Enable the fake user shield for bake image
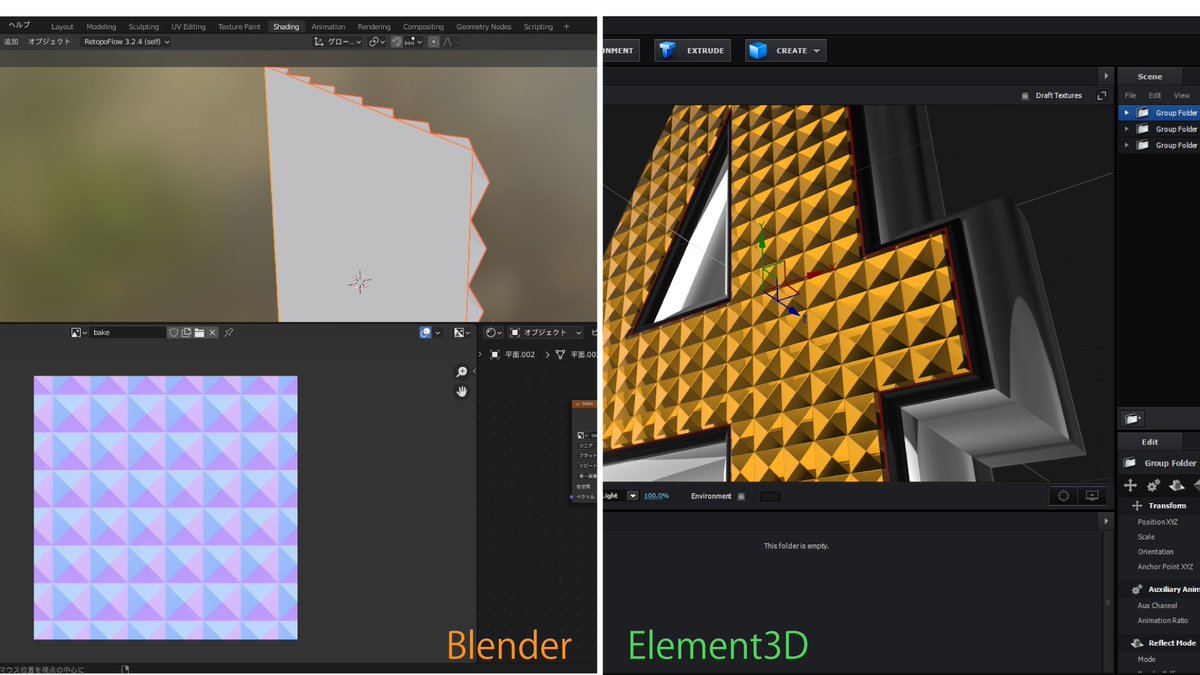Image resolution: width=1200 pixels, height=675 pixels. [172, 332]
